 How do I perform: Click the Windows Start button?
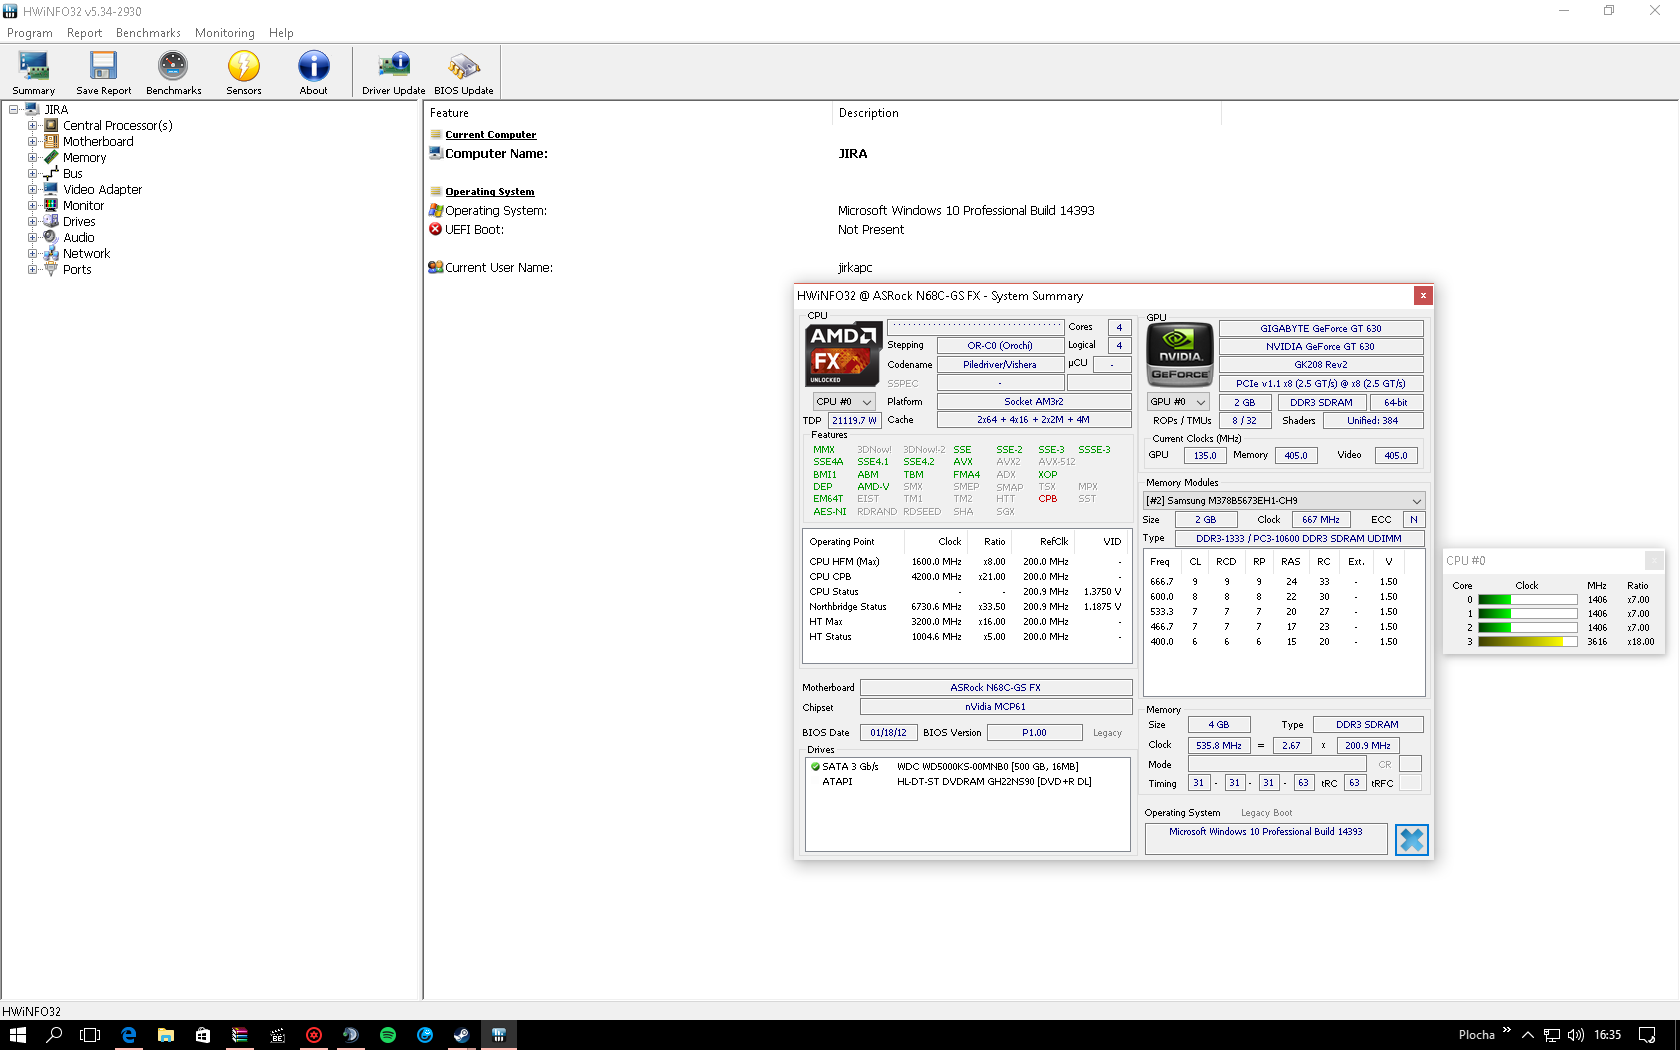17,1035
